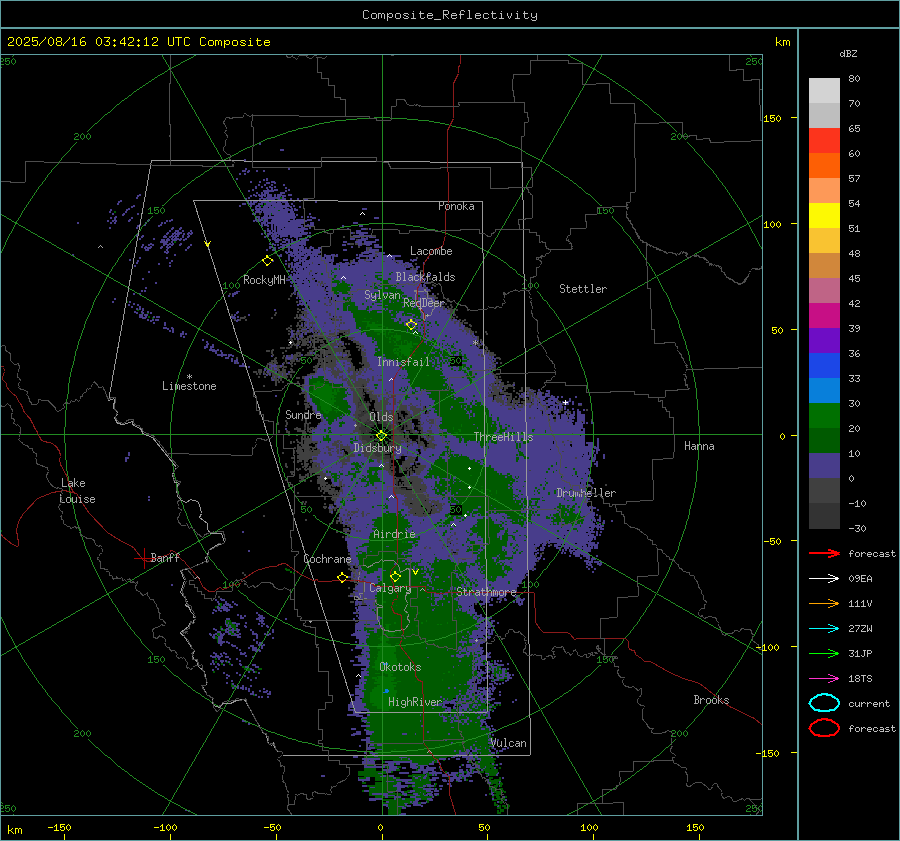Click the dark orange 57-60 dBZ swatch

point(824,165)
